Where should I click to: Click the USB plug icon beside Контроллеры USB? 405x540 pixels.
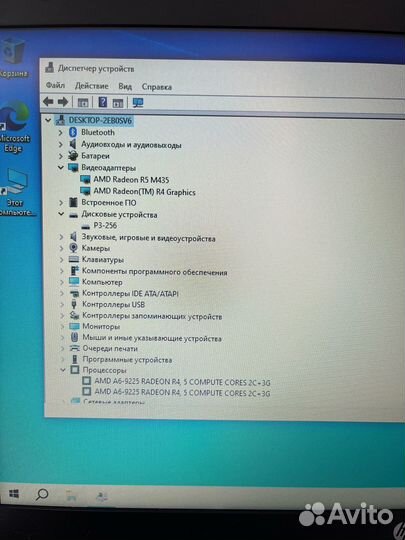(74, 304)
